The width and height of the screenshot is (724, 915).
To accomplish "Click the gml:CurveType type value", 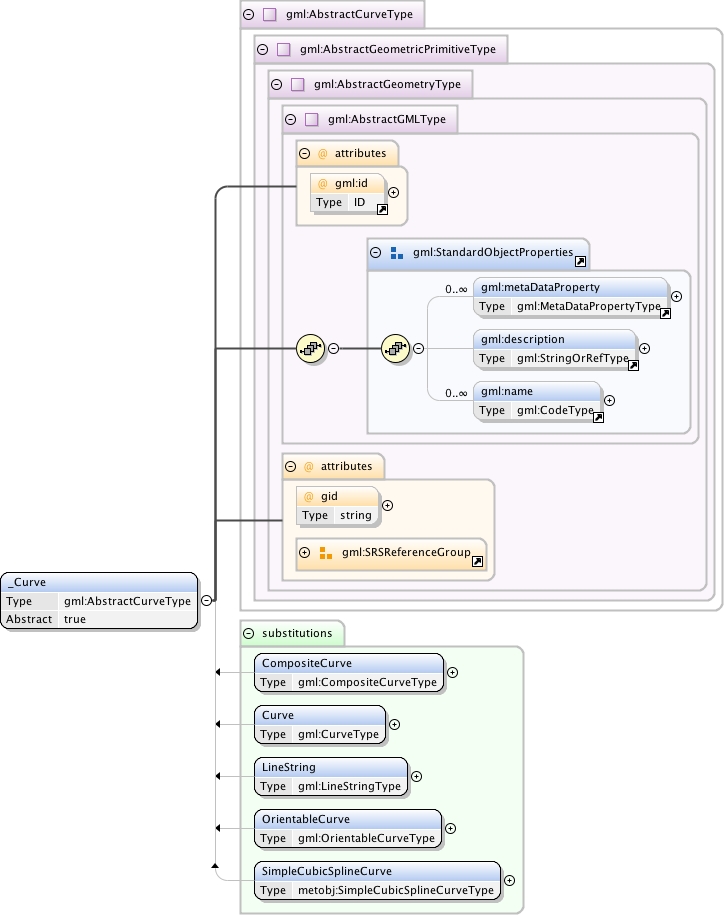I will (338, 734).
